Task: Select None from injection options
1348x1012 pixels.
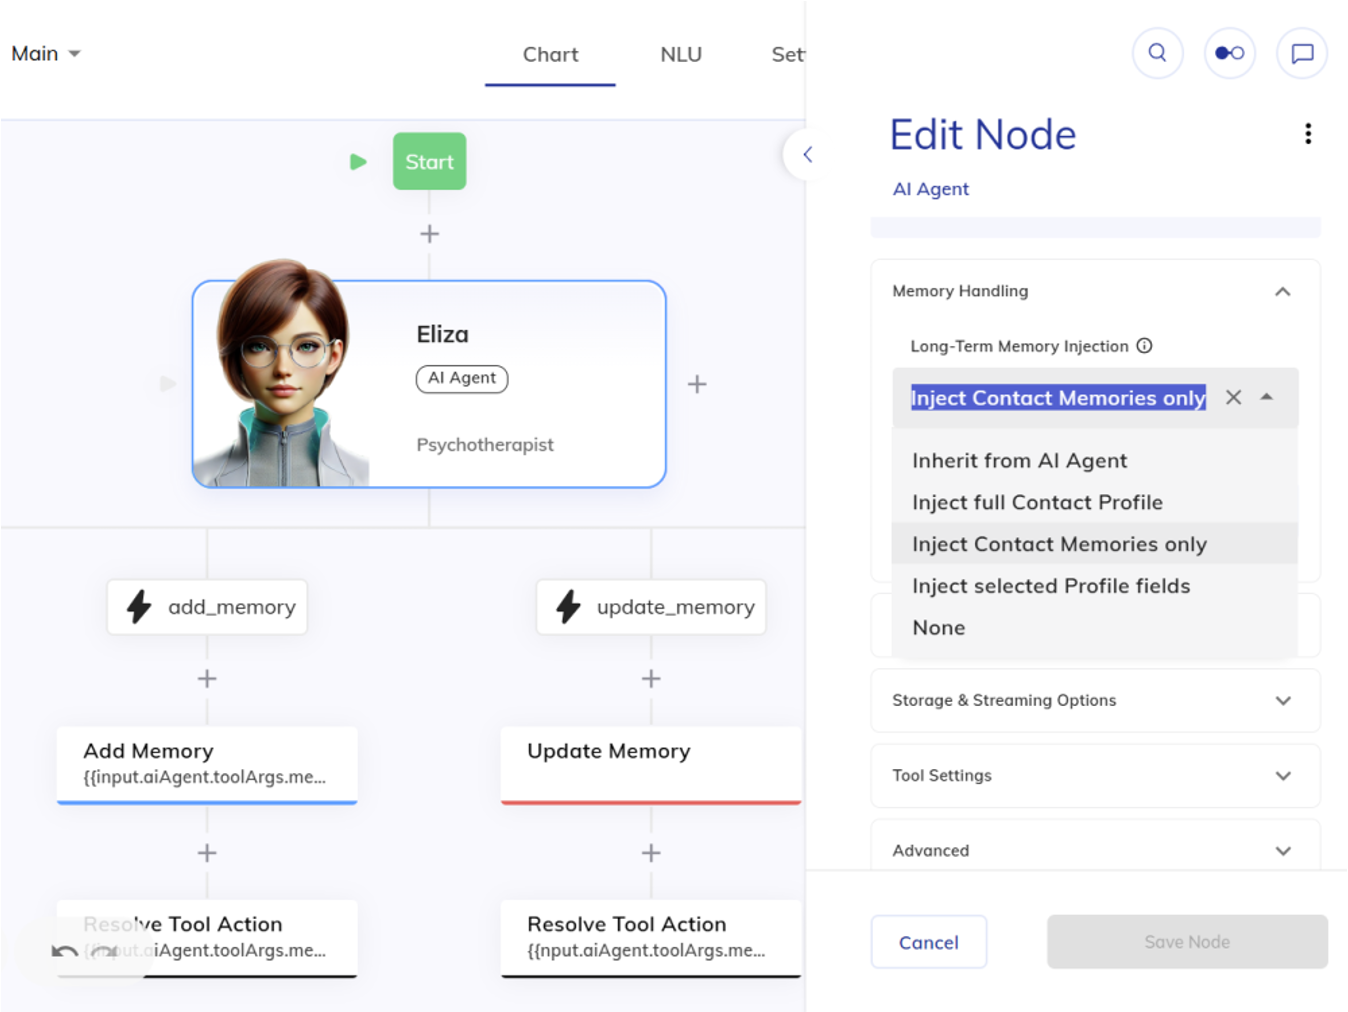Action: tap(938, 628)
